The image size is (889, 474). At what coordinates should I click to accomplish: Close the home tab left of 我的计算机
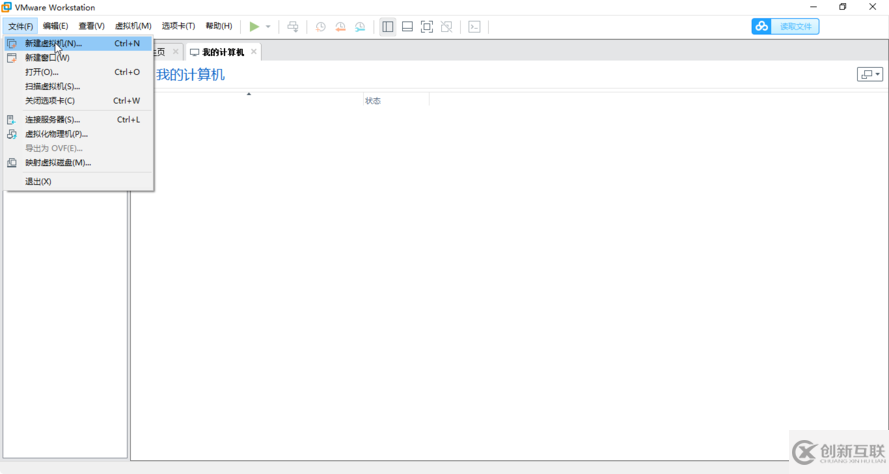pos(175,52)
